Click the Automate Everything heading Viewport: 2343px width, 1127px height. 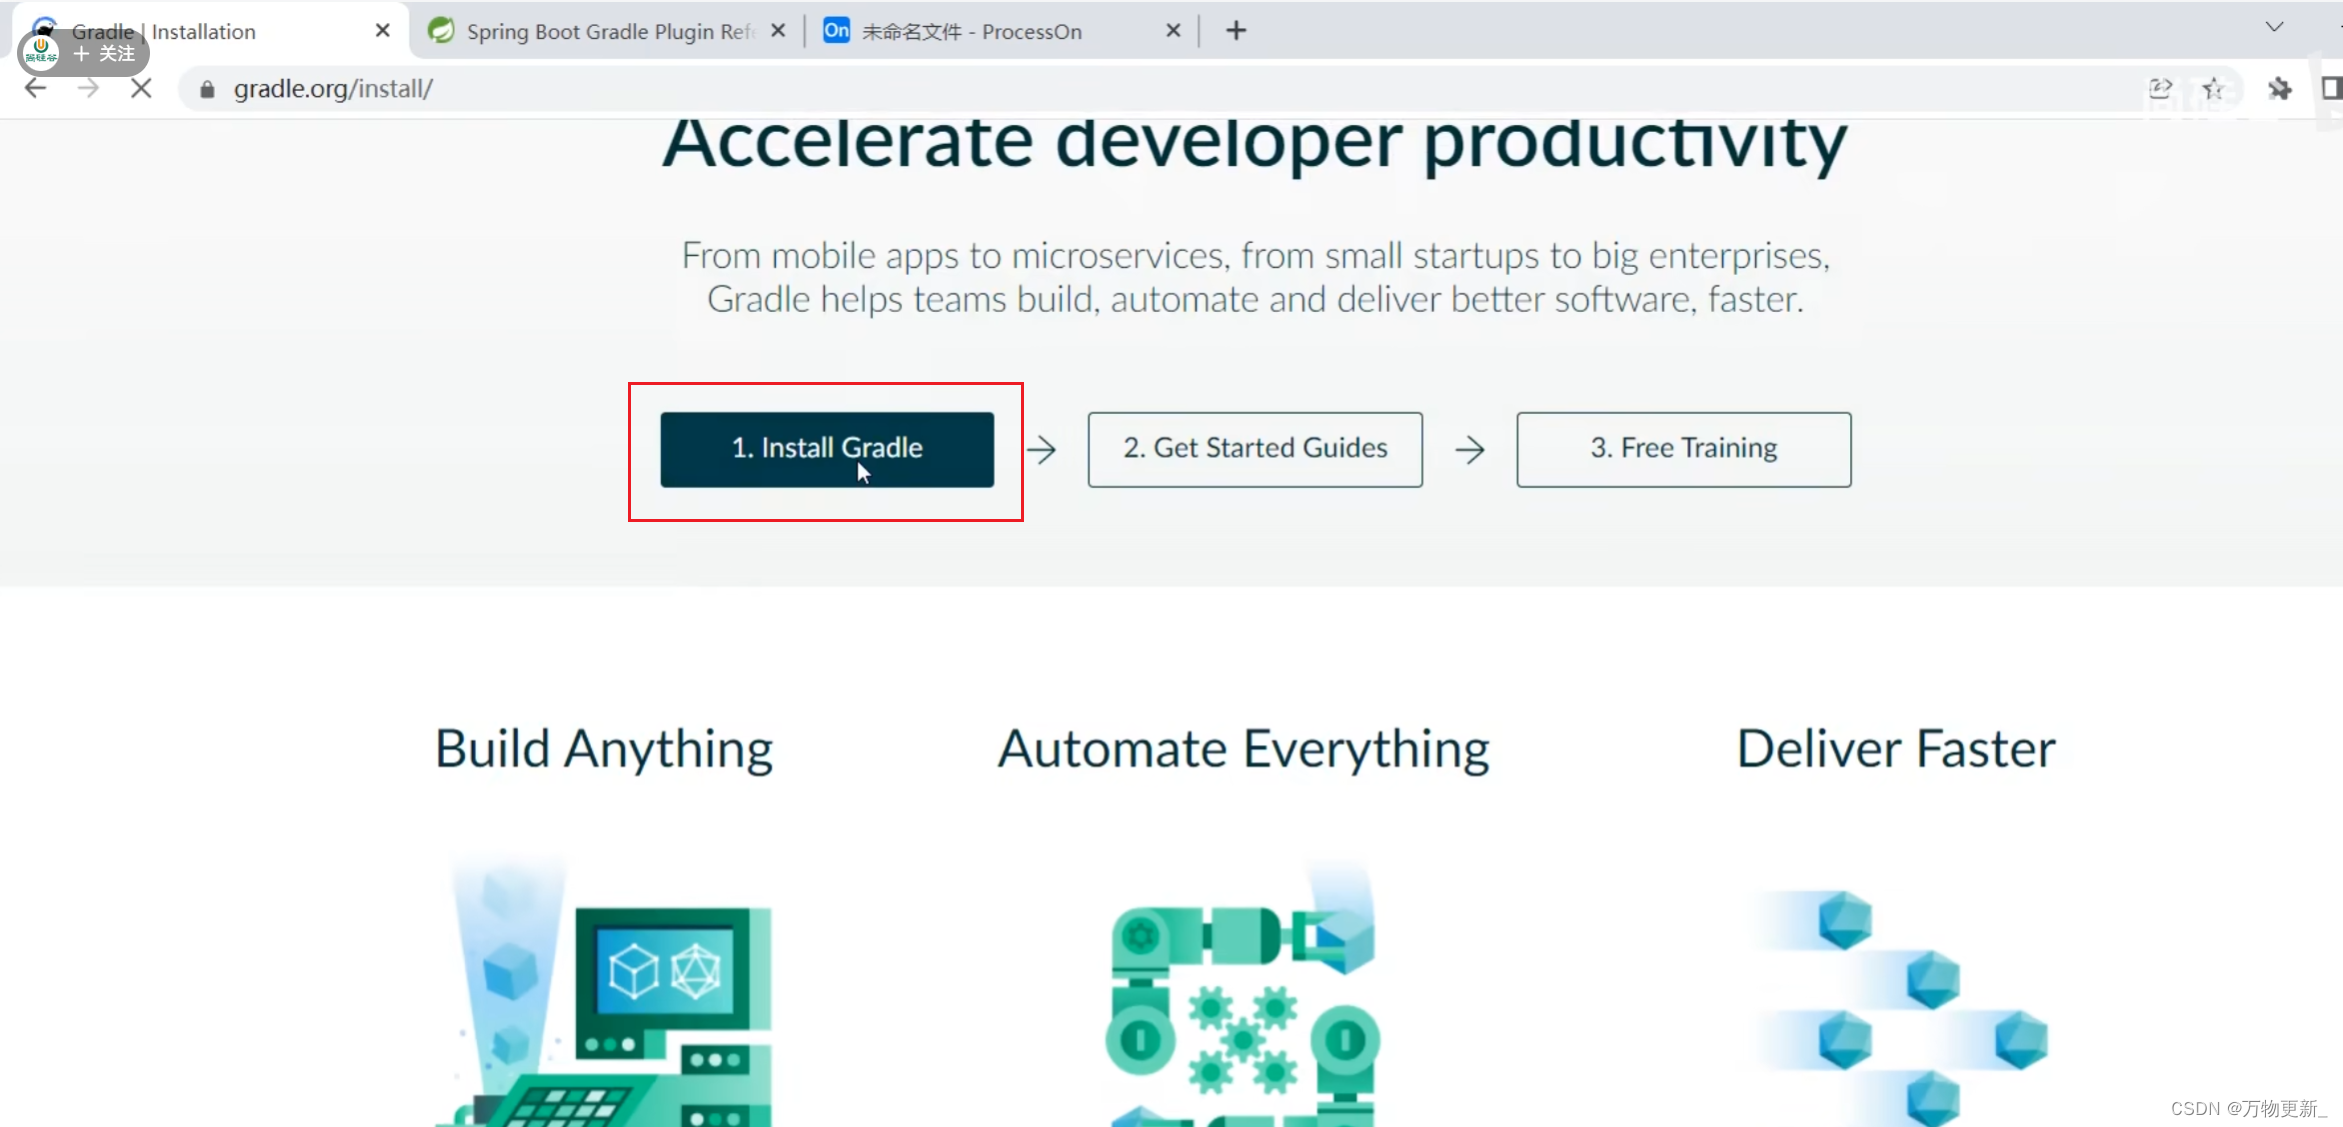1244,749
